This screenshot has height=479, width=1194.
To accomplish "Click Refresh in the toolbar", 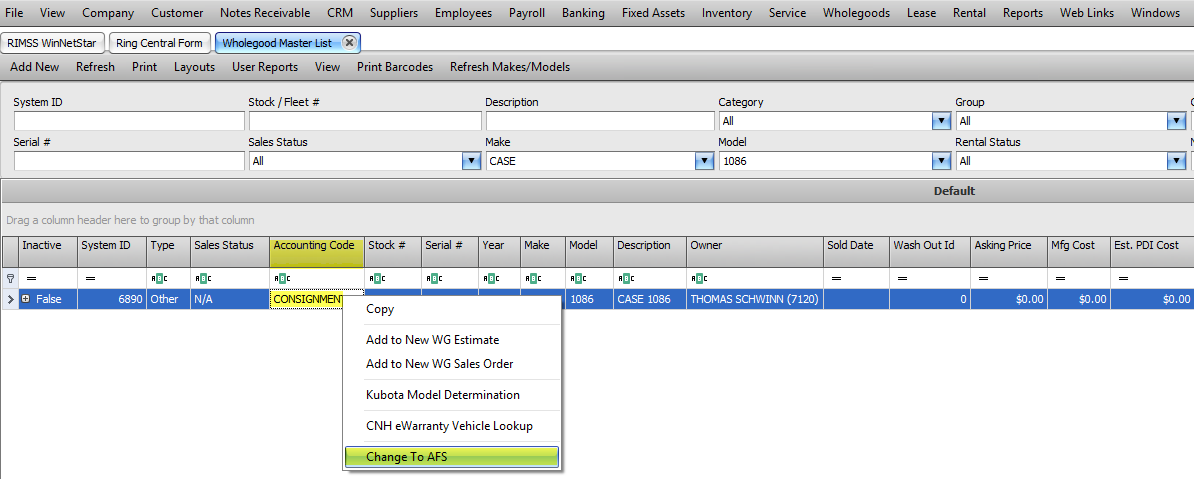I will pyautogui.click(x=95, y=67).
